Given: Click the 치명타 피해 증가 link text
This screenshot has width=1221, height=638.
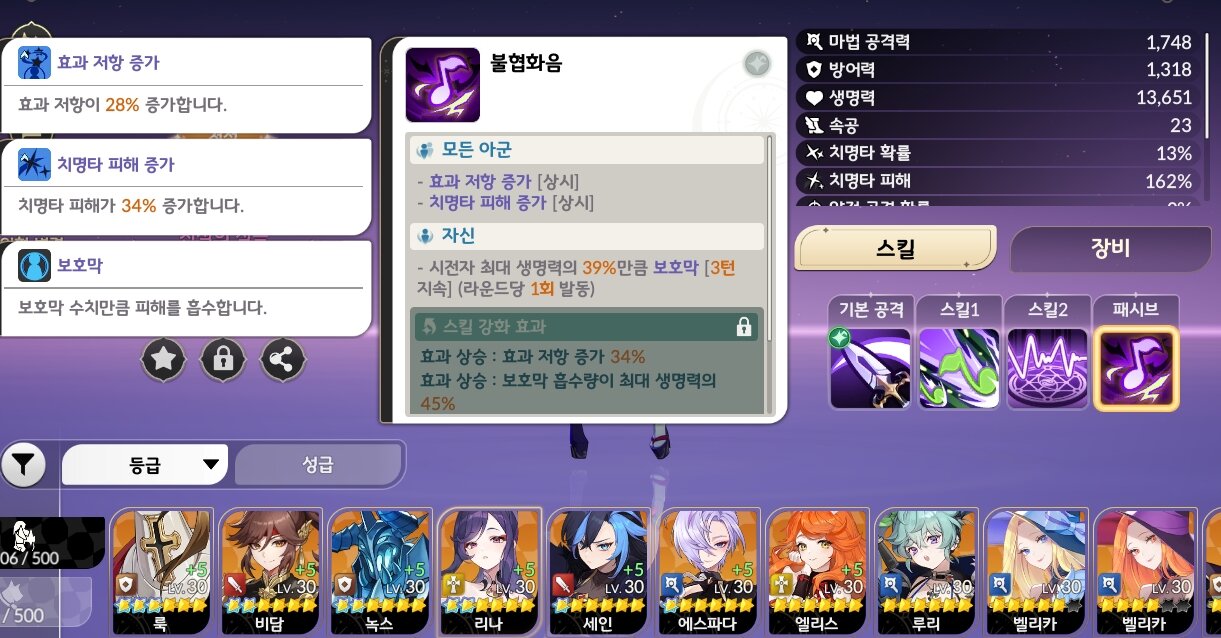Looking at the screenshot, I should tap(487, 202).
